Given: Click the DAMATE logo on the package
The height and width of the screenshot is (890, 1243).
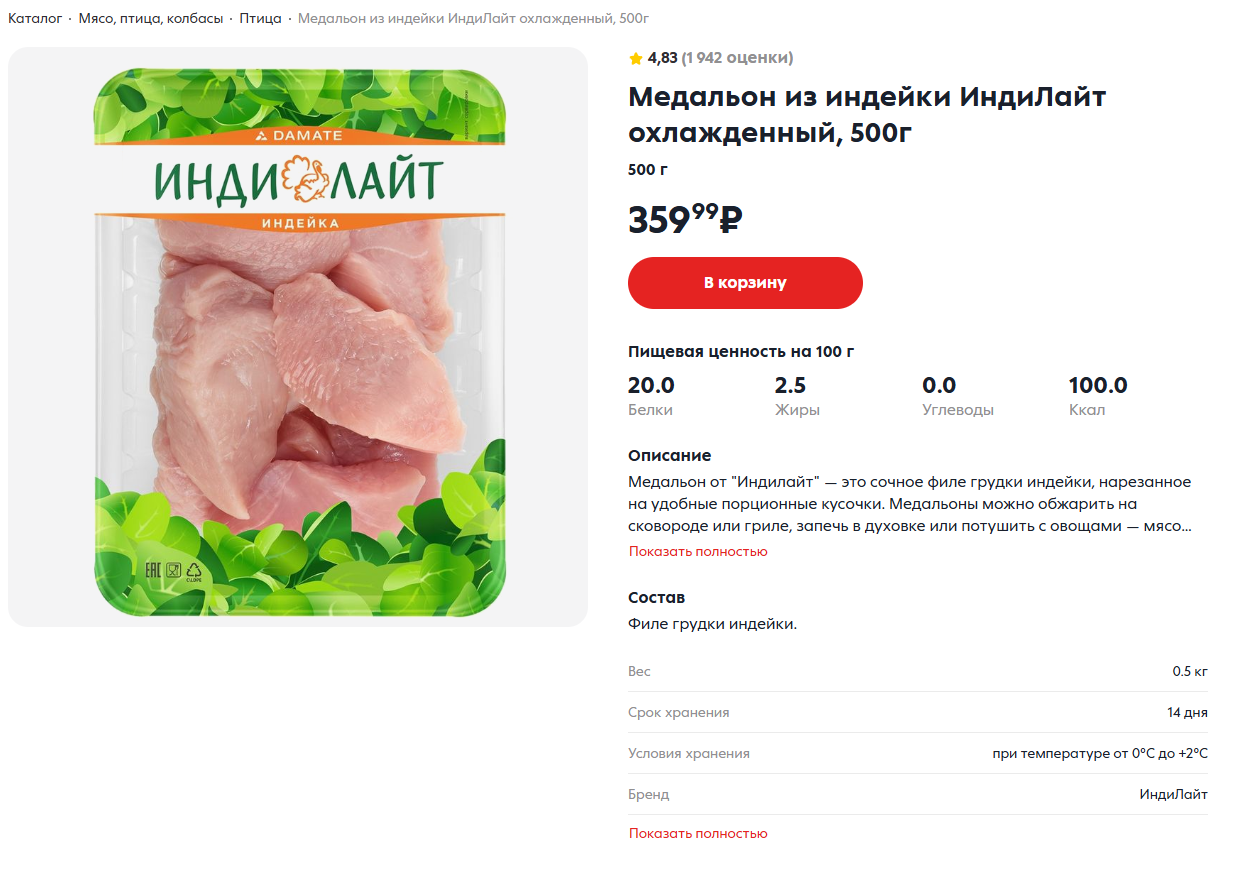Looking at the screenshot, I should point(298,135).
